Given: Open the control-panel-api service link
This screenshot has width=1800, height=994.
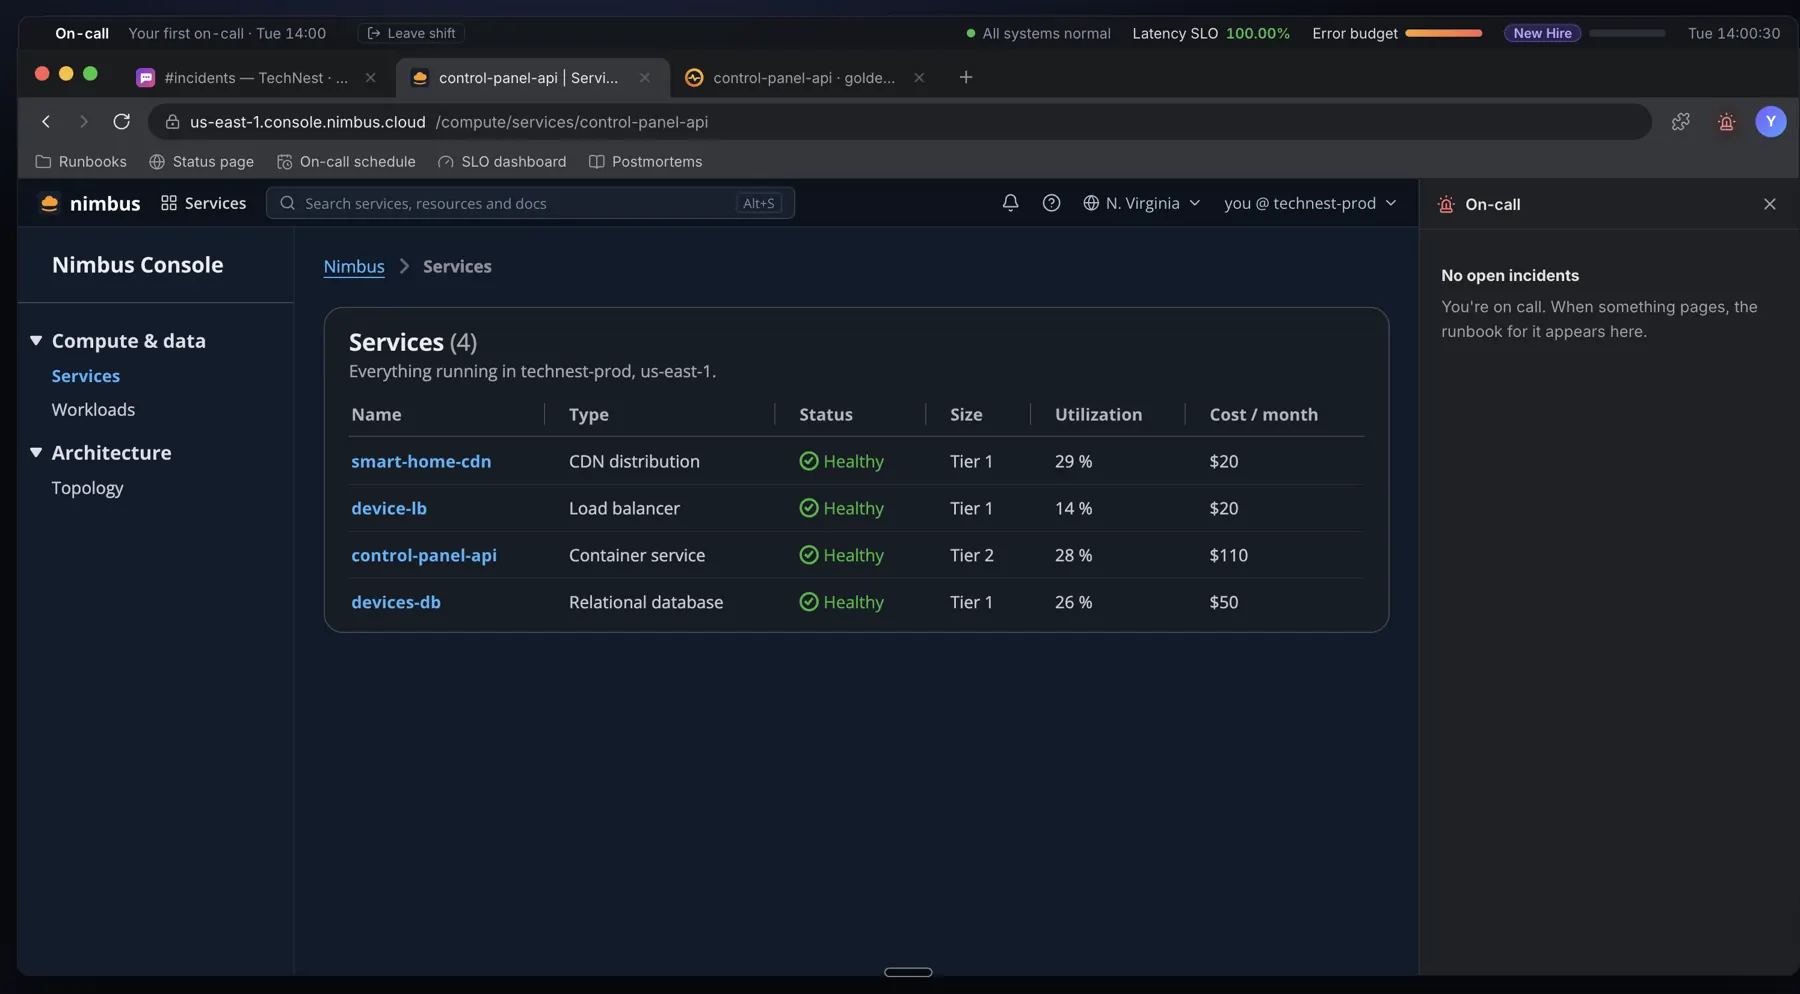Looking at the screenshot, I should coord(424,555).
